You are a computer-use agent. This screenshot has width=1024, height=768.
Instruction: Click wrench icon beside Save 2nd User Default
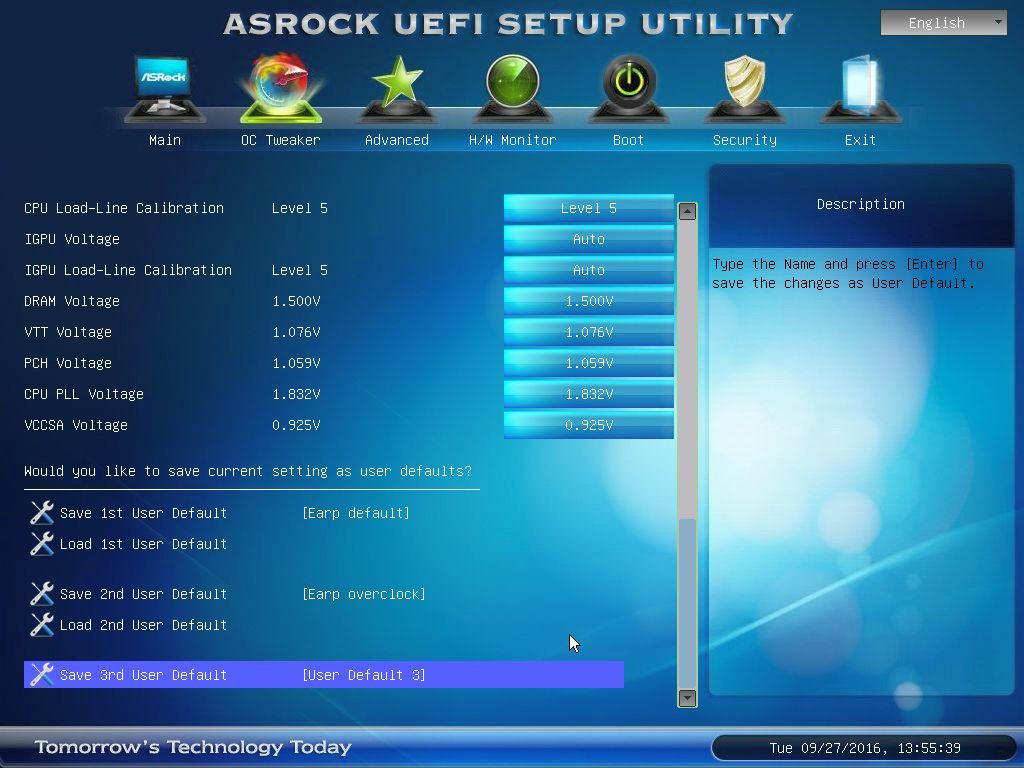point(42,594)
